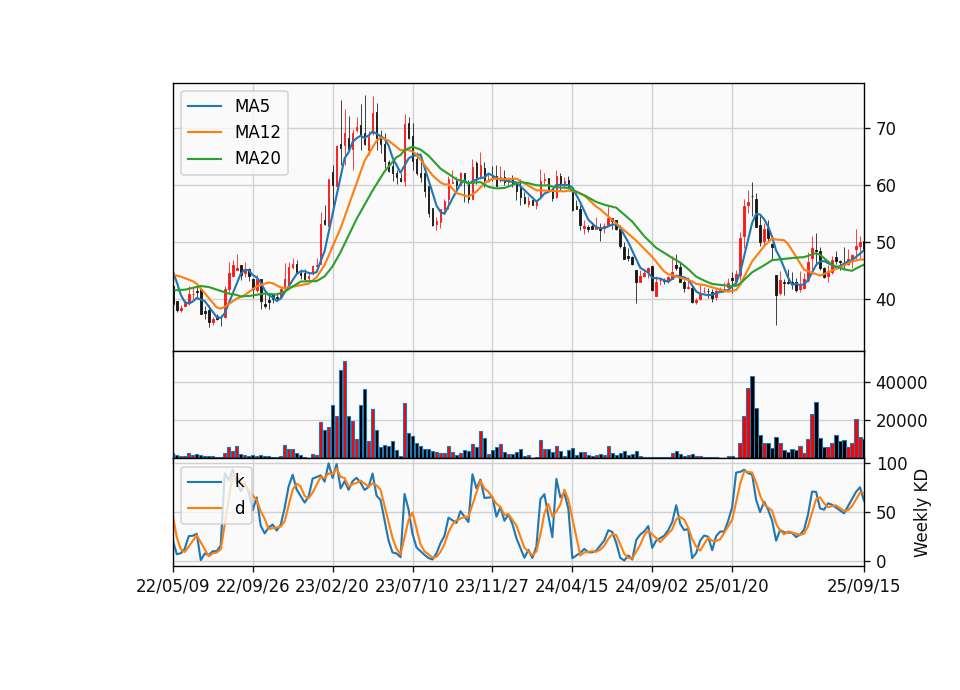Click the MA5 legend label
Viewport: 960px width, 690px height.
[252, 106]
